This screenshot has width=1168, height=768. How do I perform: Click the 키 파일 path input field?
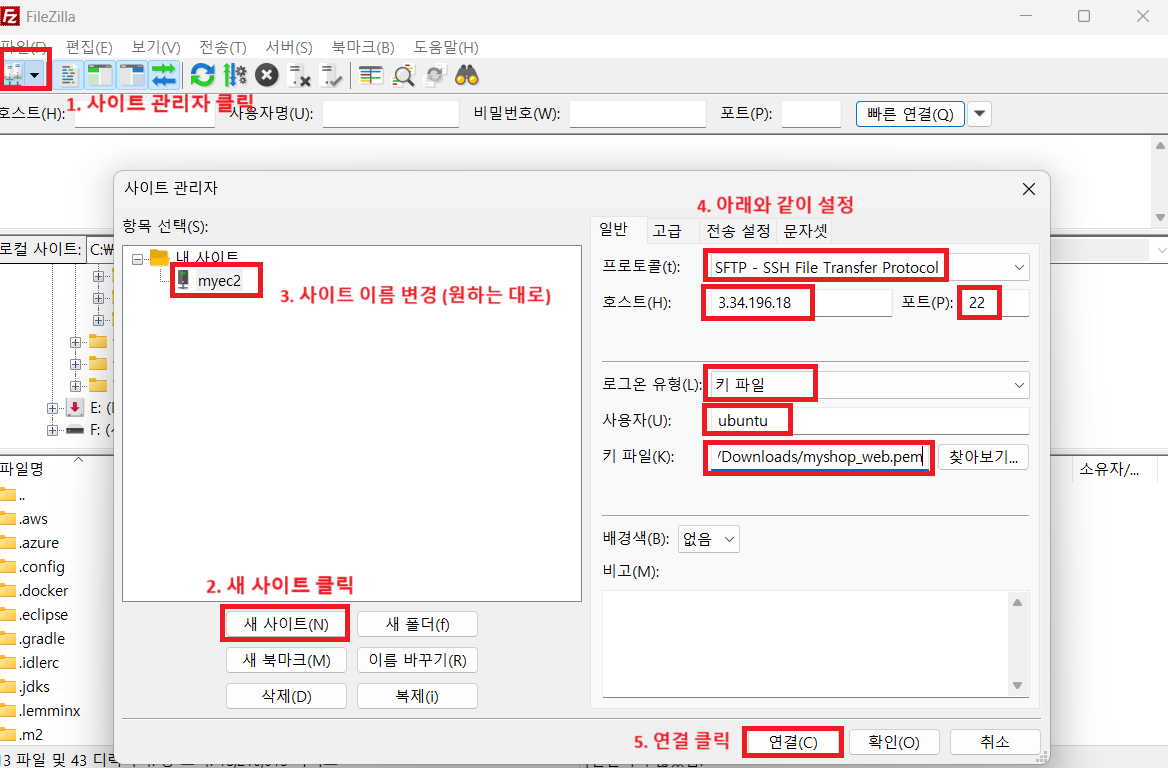point(819,457)
